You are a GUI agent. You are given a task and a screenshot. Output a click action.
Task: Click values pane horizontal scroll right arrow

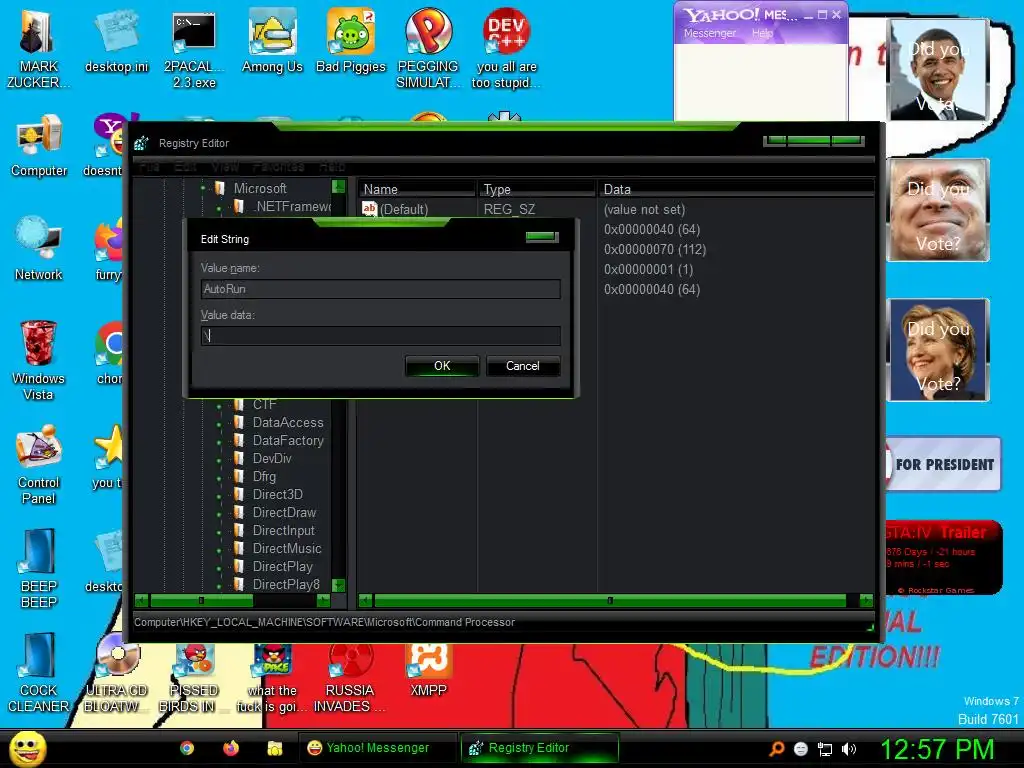[x=867, y=600]
